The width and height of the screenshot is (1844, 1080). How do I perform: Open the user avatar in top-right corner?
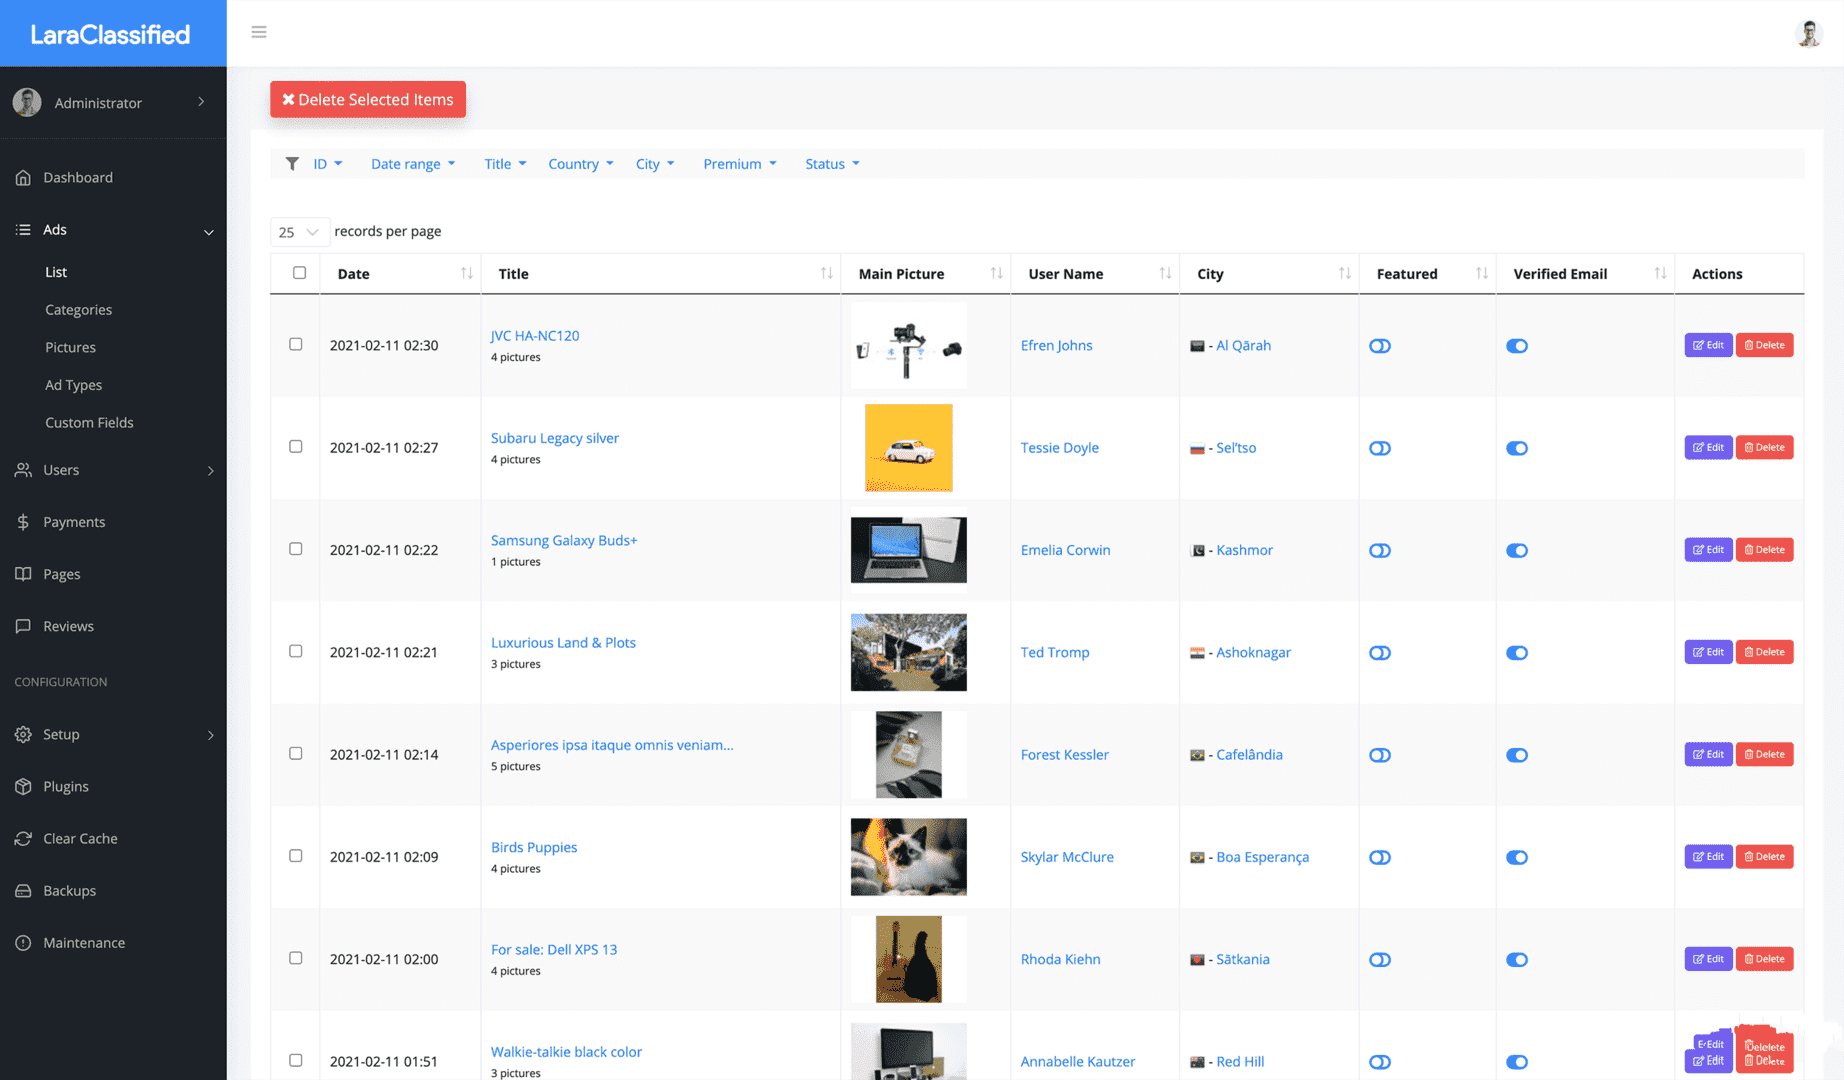[1808, 33]
